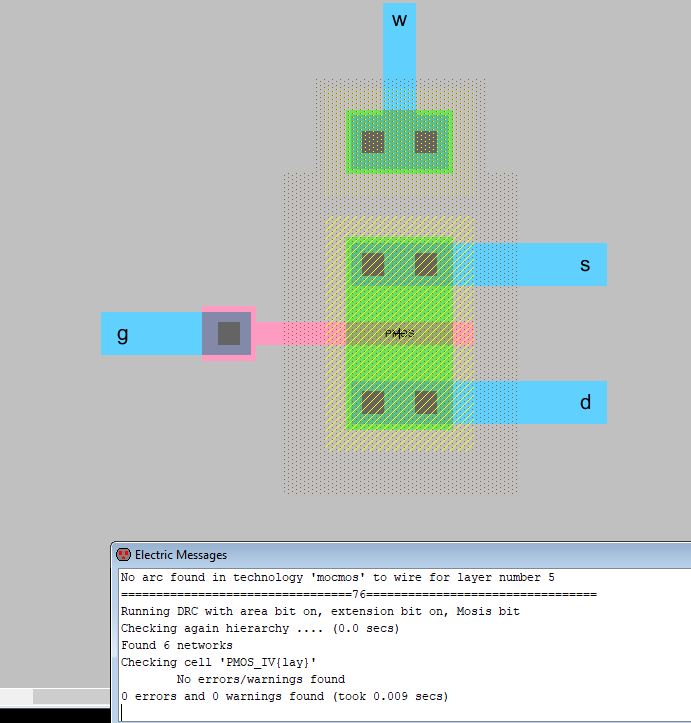This screenshot has width=691, height=723.
Task: Select the right contact cut in well tap
Action: (x=426, y=141)
